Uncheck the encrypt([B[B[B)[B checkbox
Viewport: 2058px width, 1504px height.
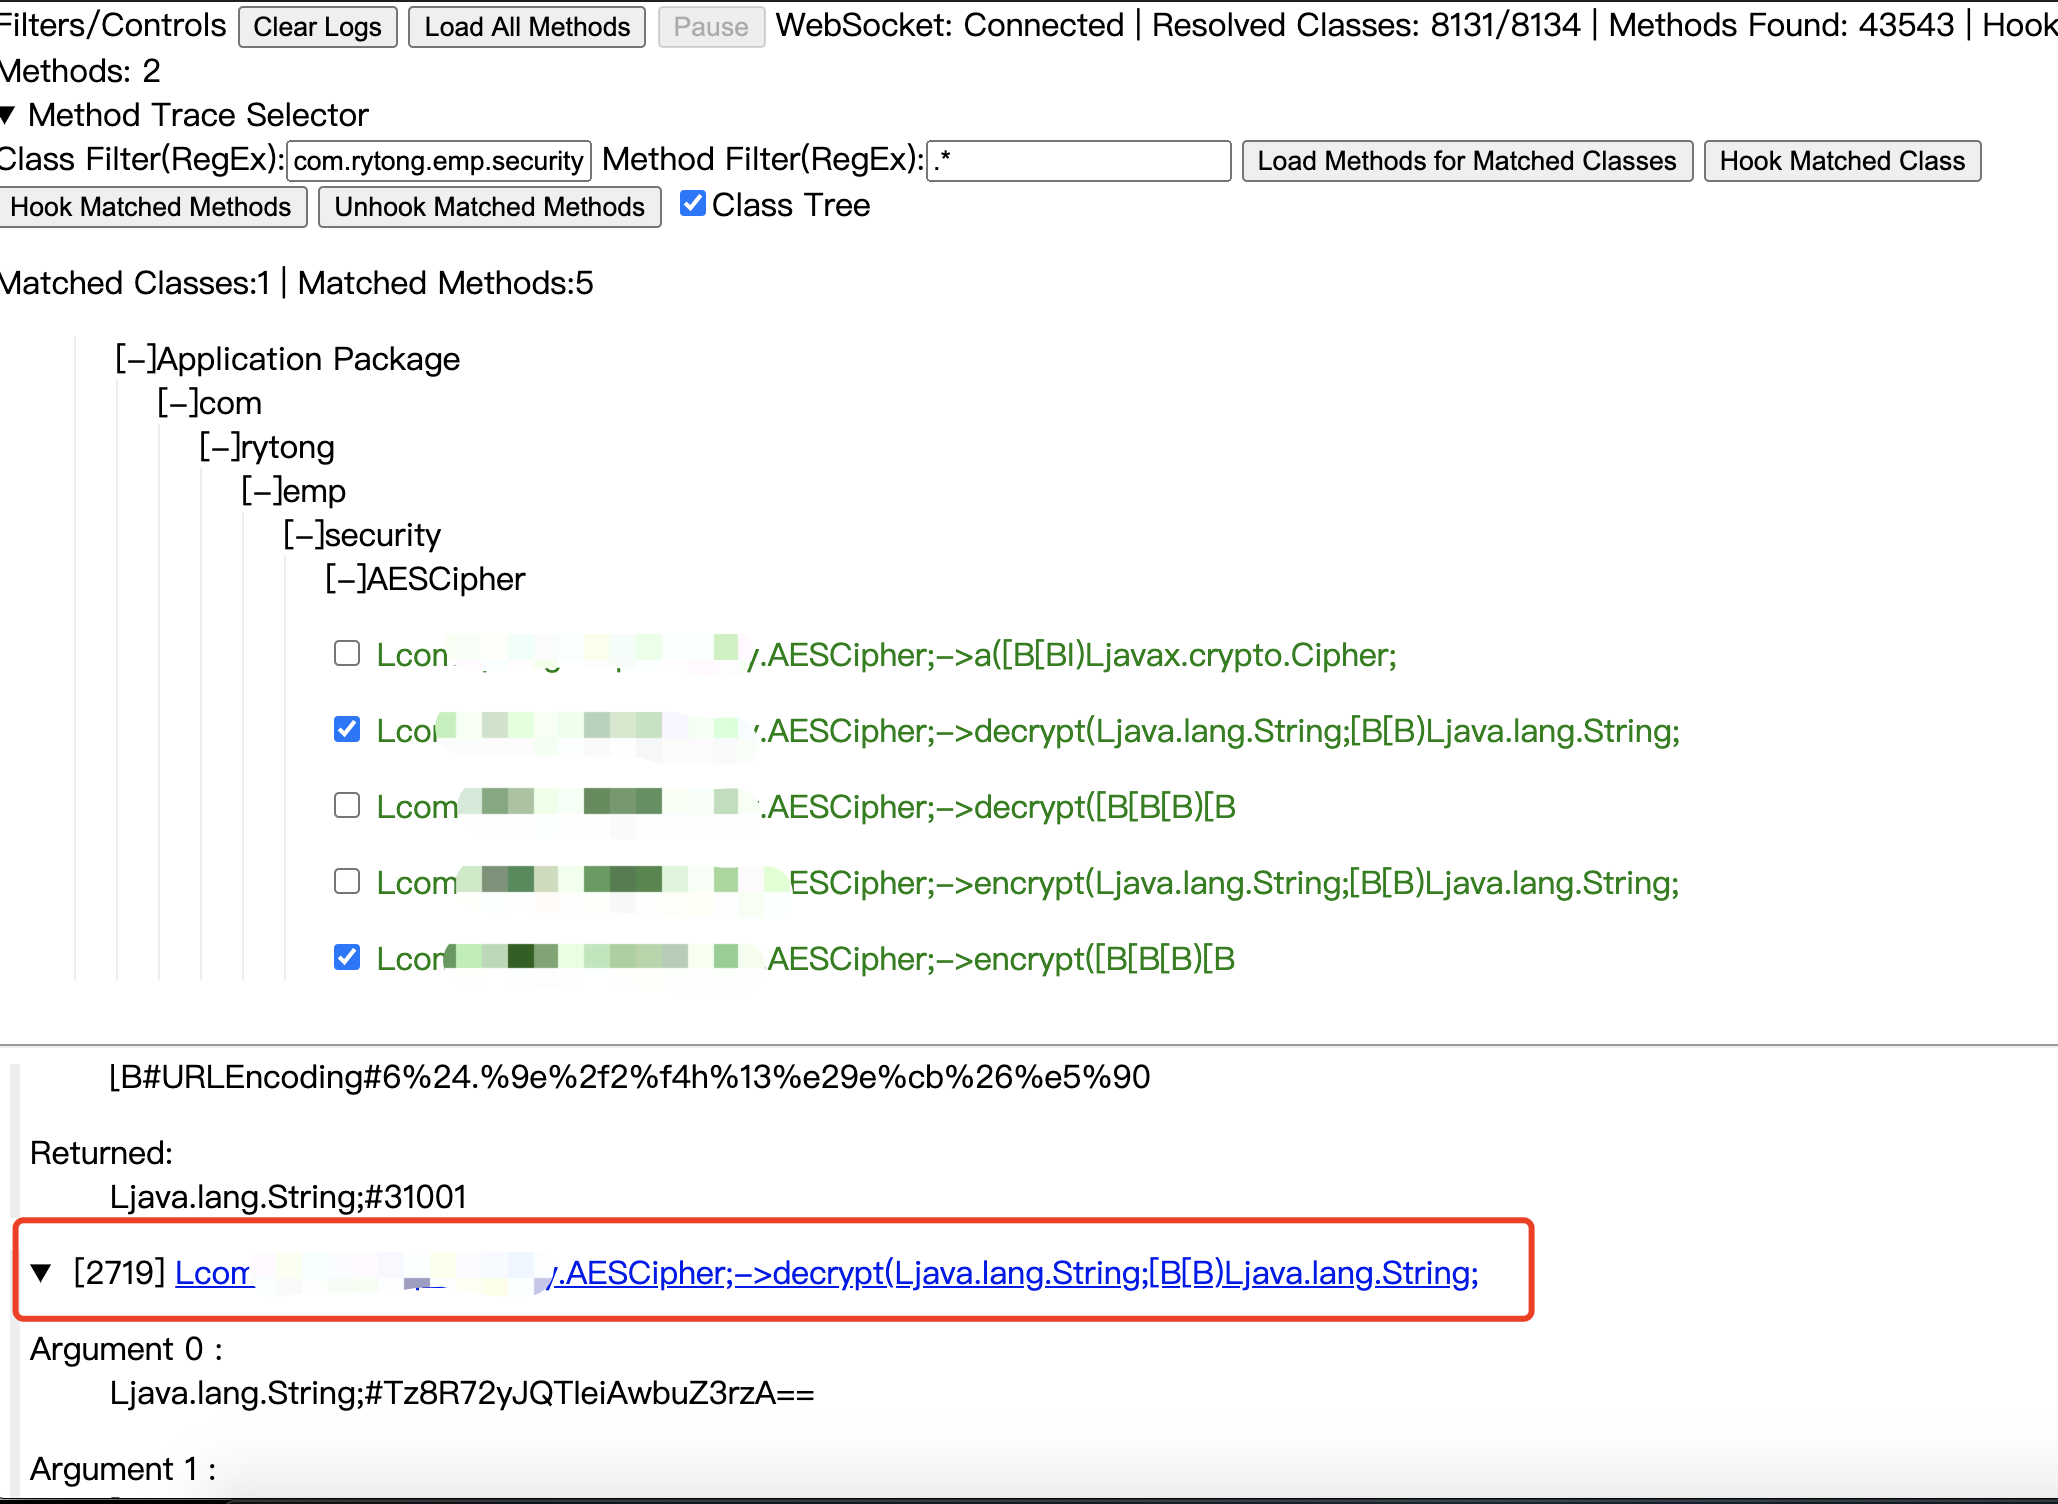(347, 958)
